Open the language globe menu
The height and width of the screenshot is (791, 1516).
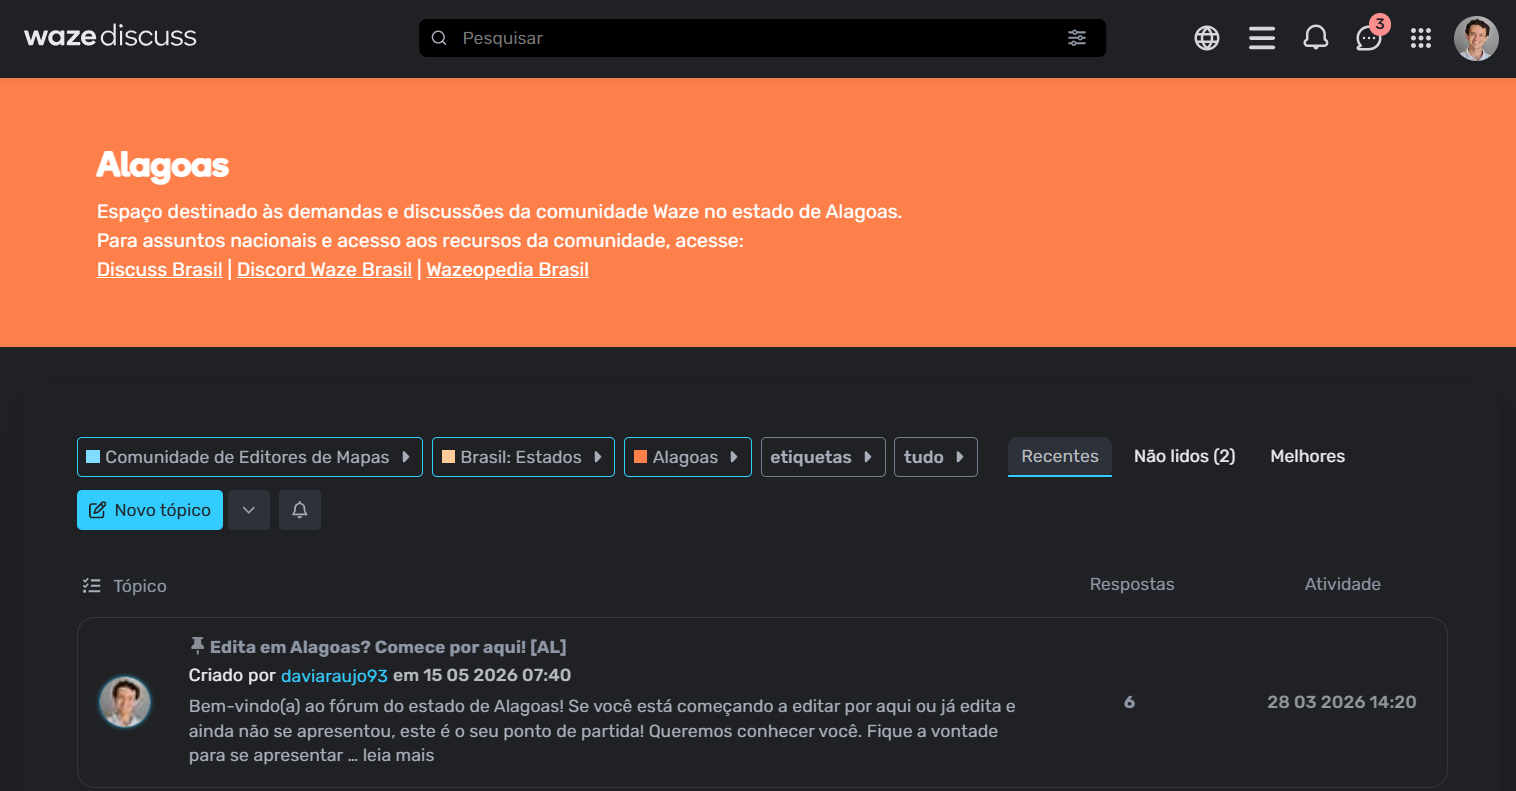(x=1207, y=38)
